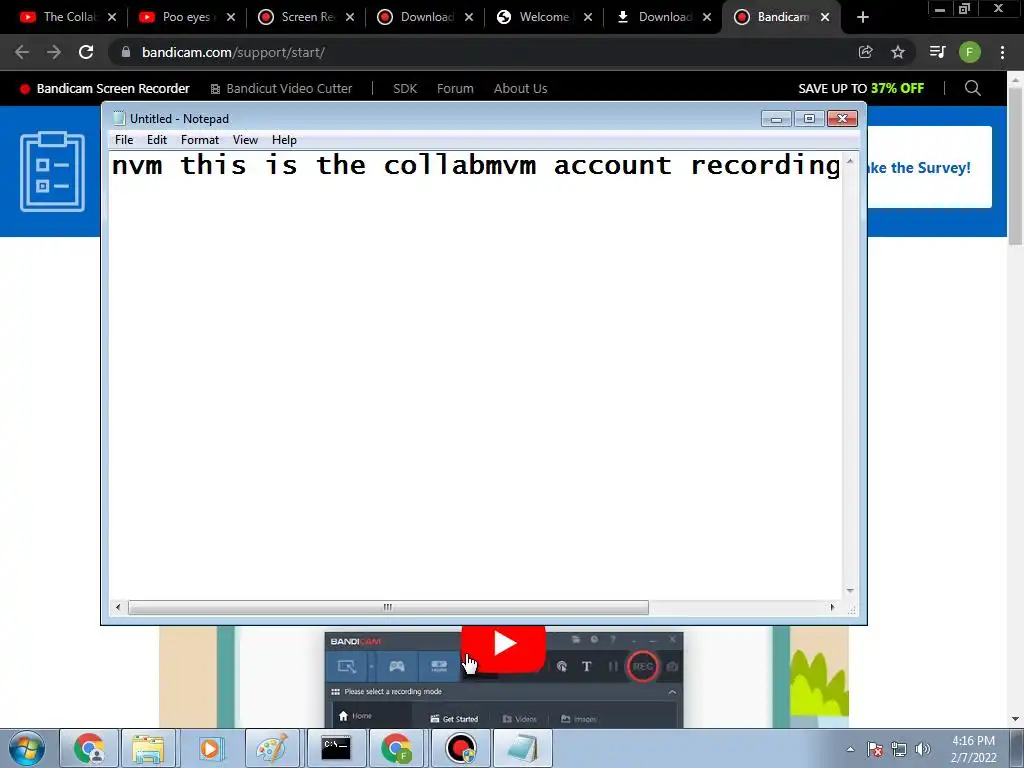
Task: Close the 'Welcome' tab
Action: point(588,17)
